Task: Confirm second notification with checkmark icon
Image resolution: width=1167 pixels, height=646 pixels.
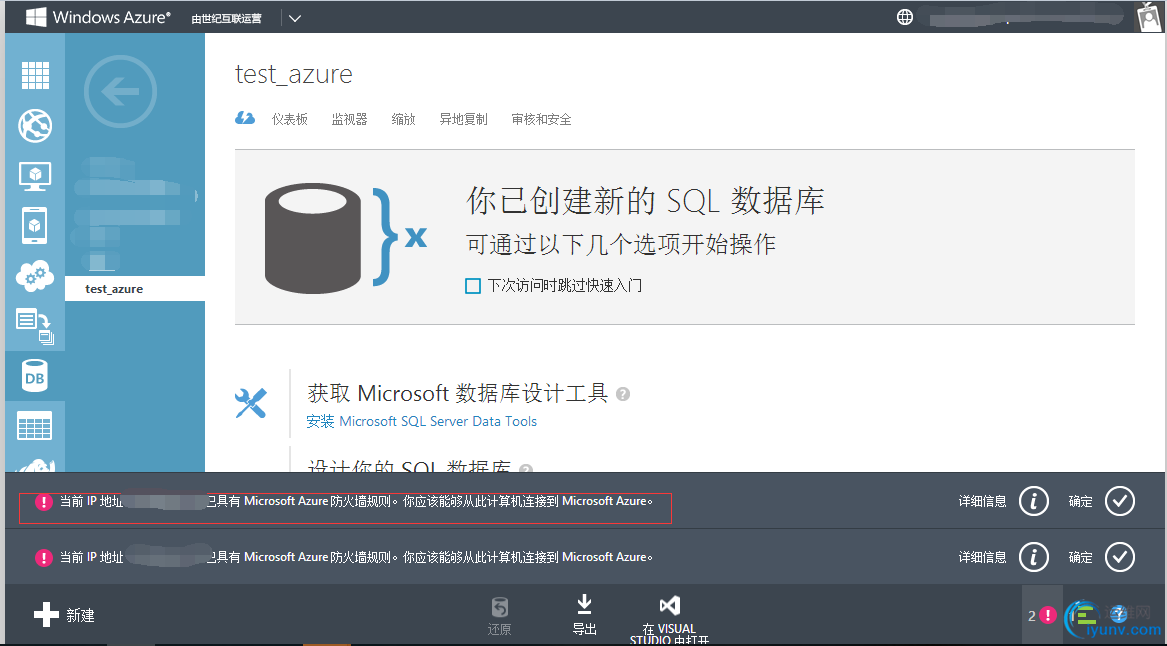Action: [x=1120, y=557]
